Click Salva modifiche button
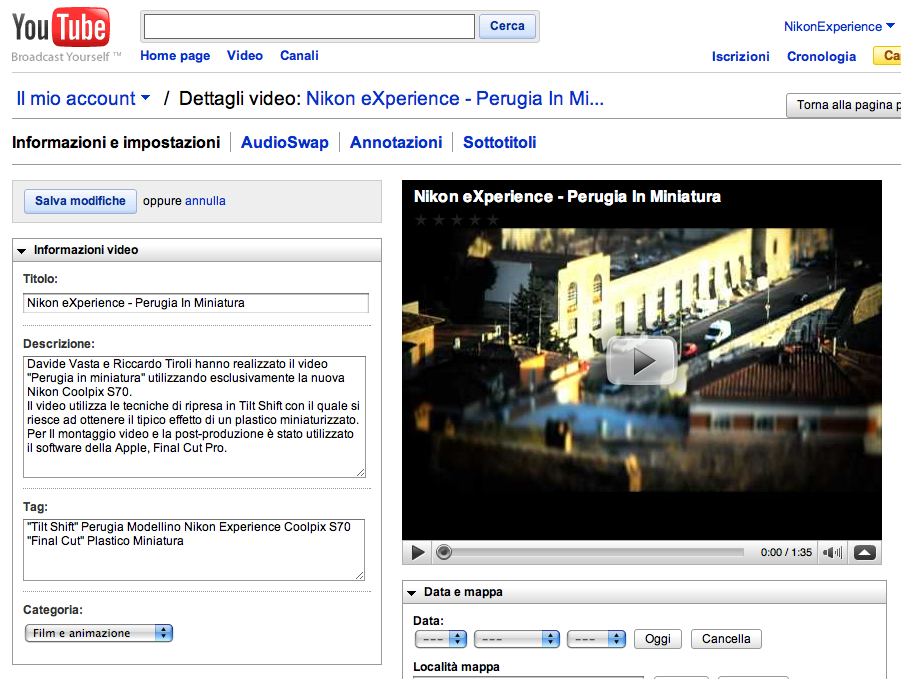This screenshot has width=901, height=679. point(80,201)
